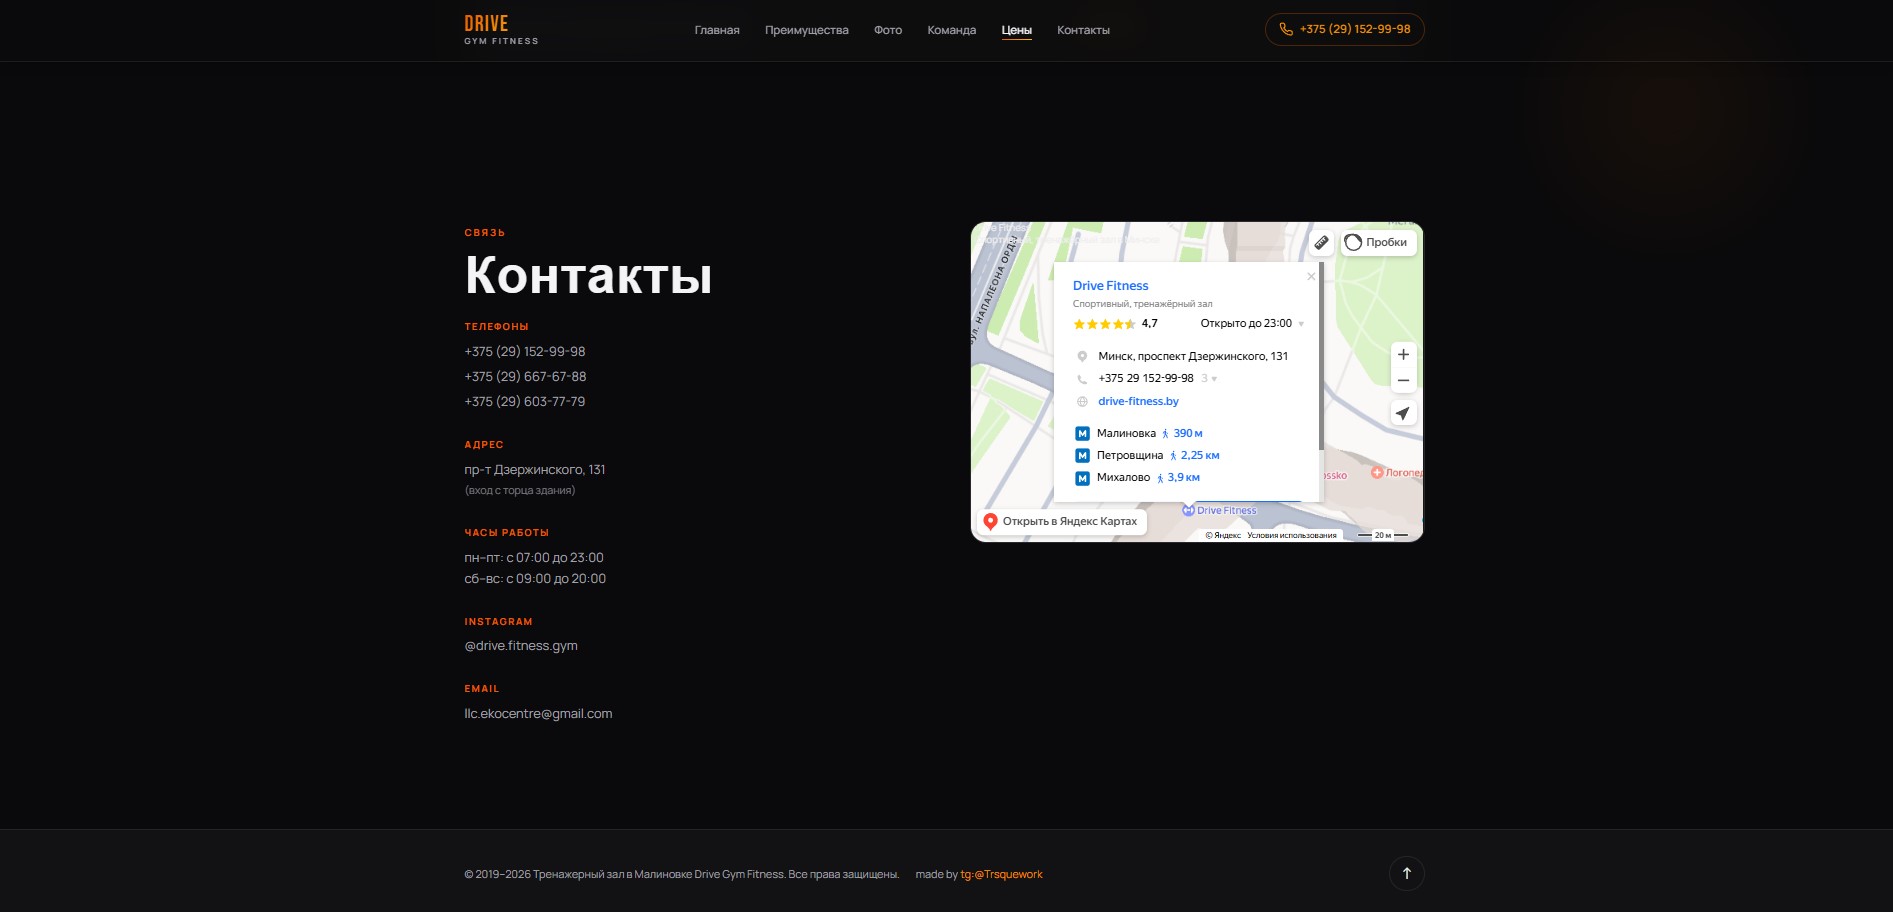The width and height of the screenshot is (1893, 912).
Task: Click the back-to-top arrow button
Action: point(1406,874)
